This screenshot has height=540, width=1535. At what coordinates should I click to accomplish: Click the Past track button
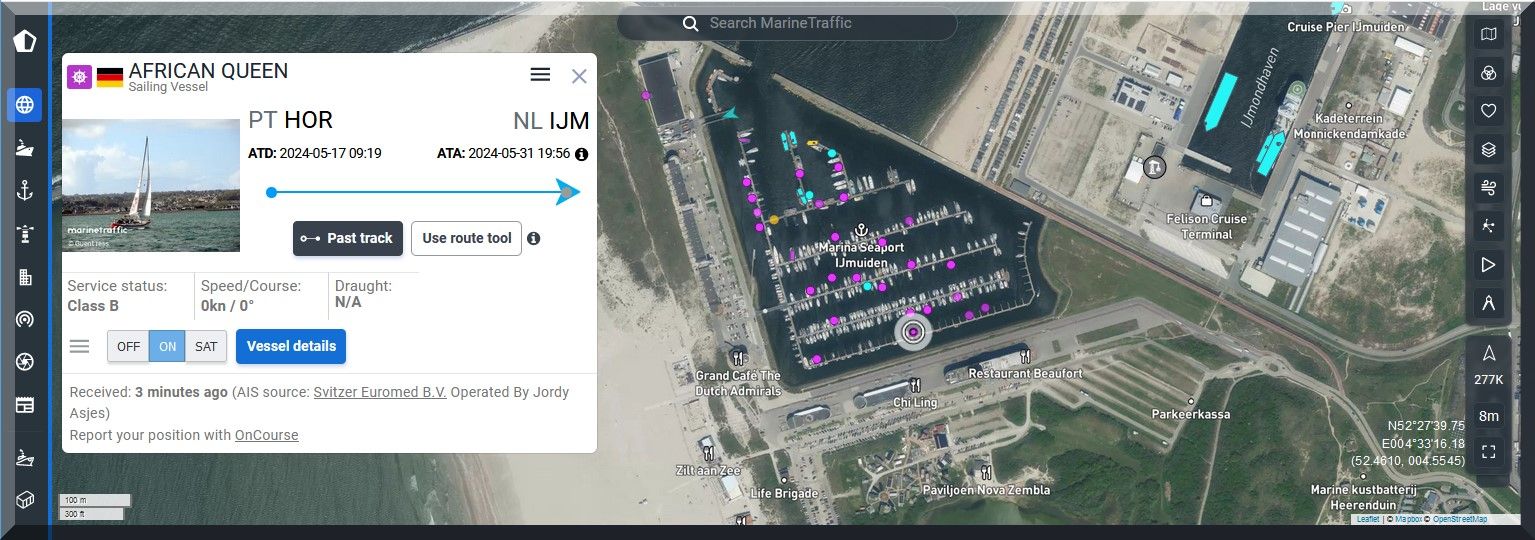[x=348, y=238]
